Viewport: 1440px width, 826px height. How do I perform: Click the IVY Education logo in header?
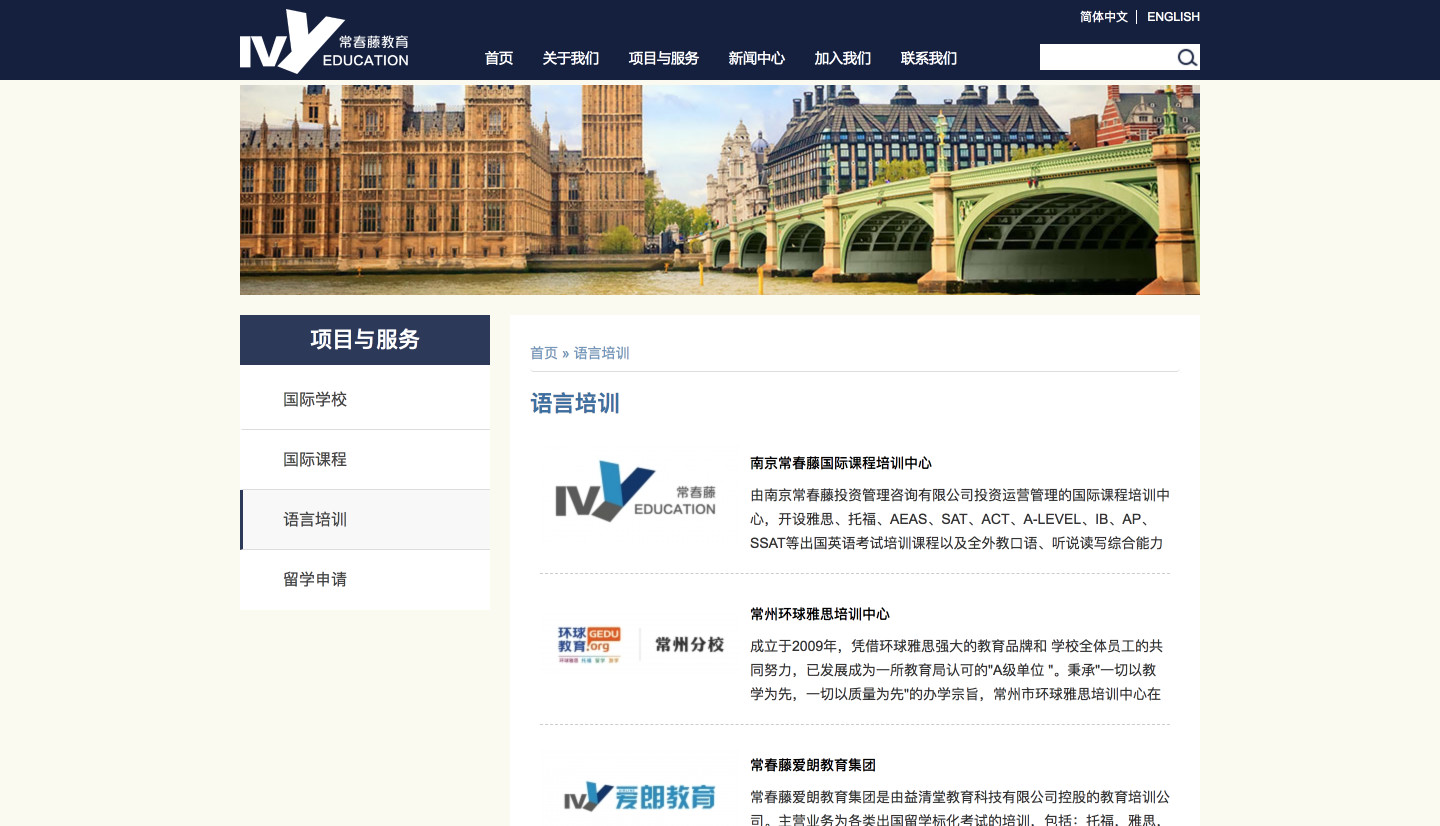[324, 42]
